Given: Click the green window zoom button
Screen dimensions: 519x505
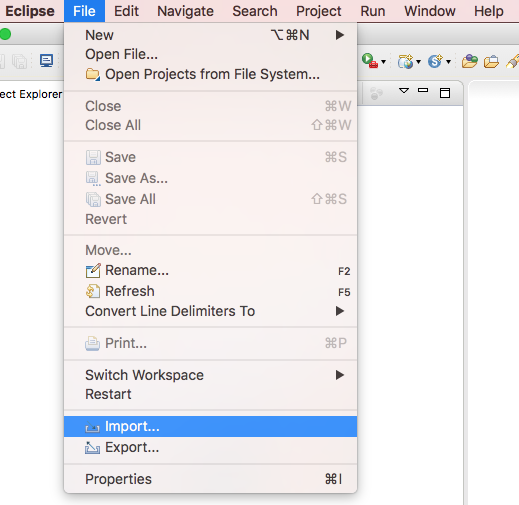Looking at the screenshot, I should coord(5,34).
